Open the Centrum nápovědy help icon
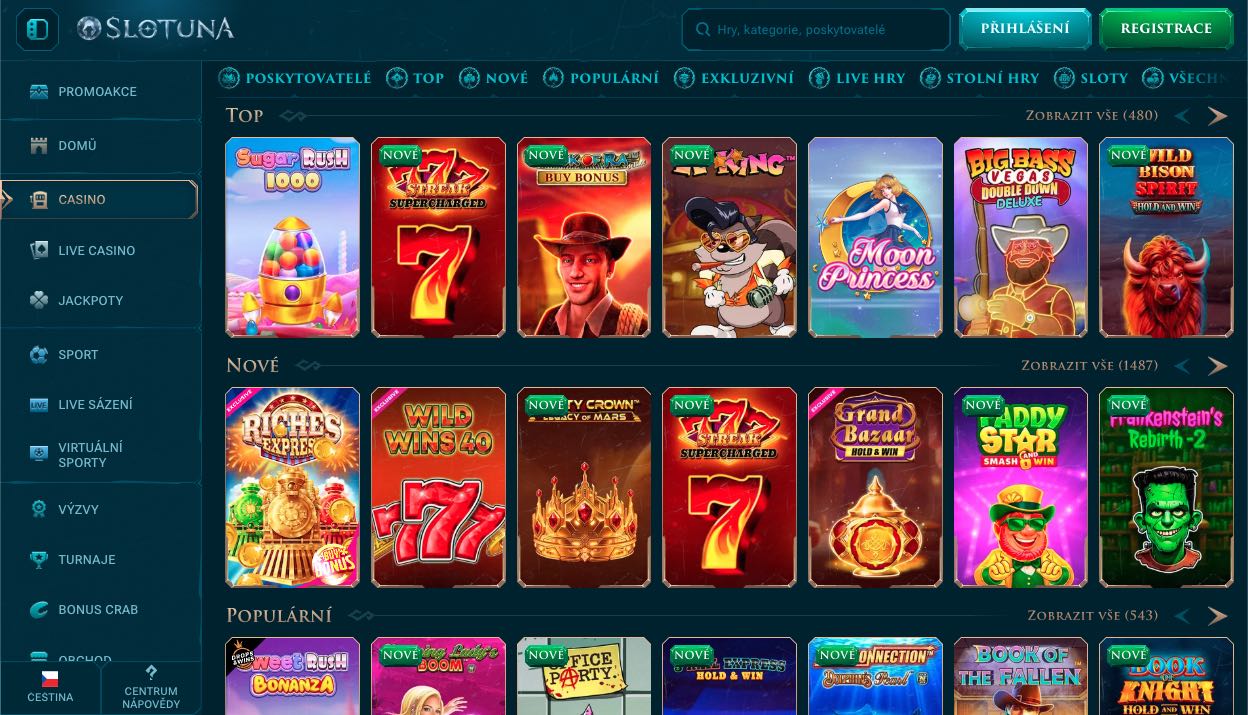The width and height of the screenshot is (1248, 715). coord(151,672)
